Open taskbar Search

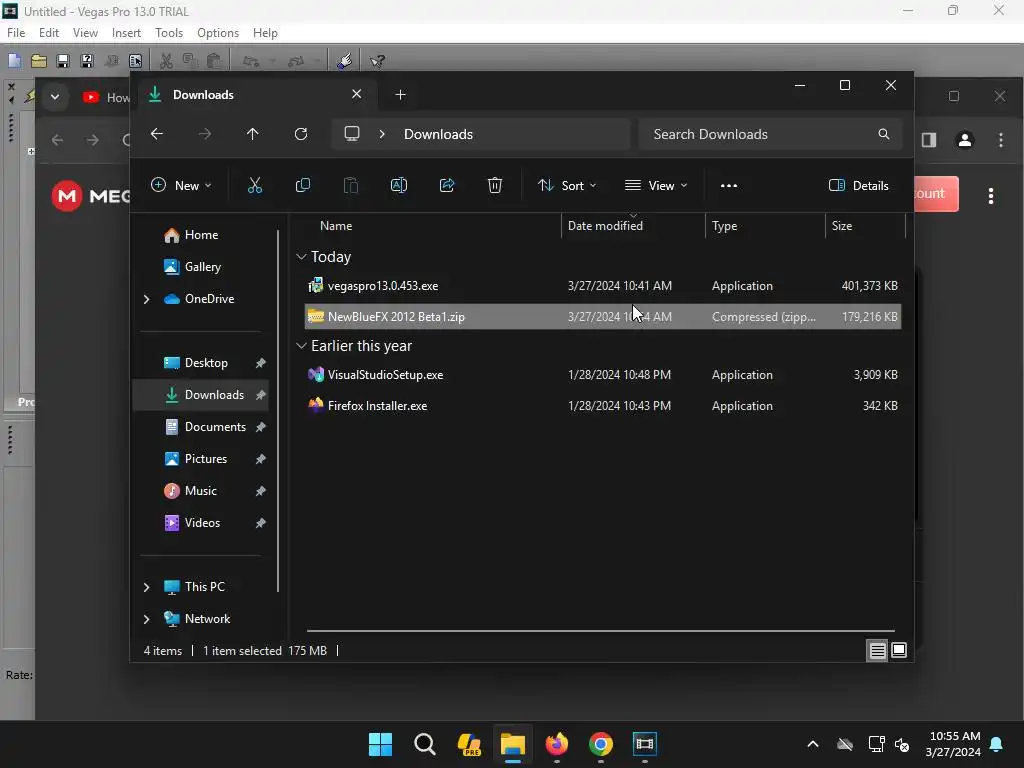[424, 744]
